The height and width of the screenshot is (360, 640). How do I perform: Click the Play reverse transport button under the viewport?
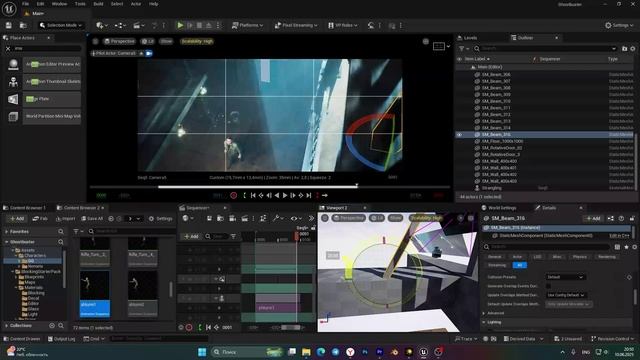click(277, 196)
